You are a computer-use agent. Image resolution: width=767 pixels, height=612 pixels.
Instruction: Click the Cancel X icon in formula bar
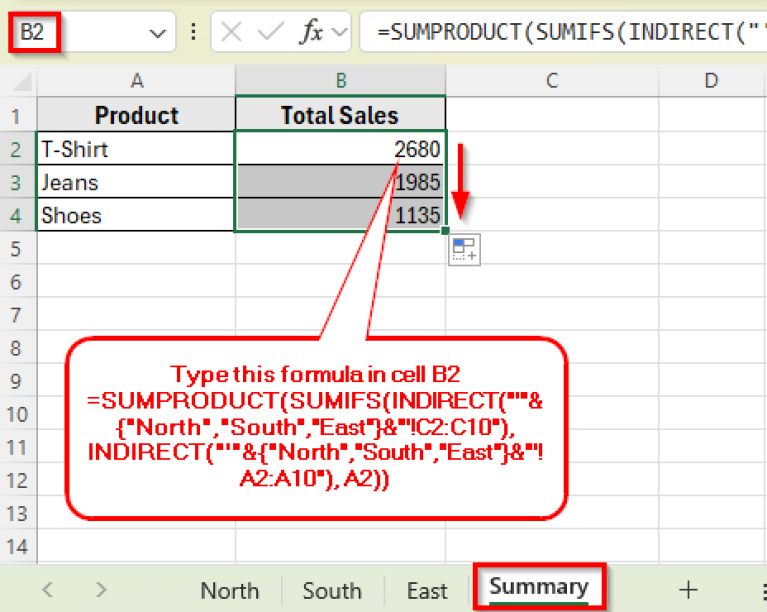point(231,32)
